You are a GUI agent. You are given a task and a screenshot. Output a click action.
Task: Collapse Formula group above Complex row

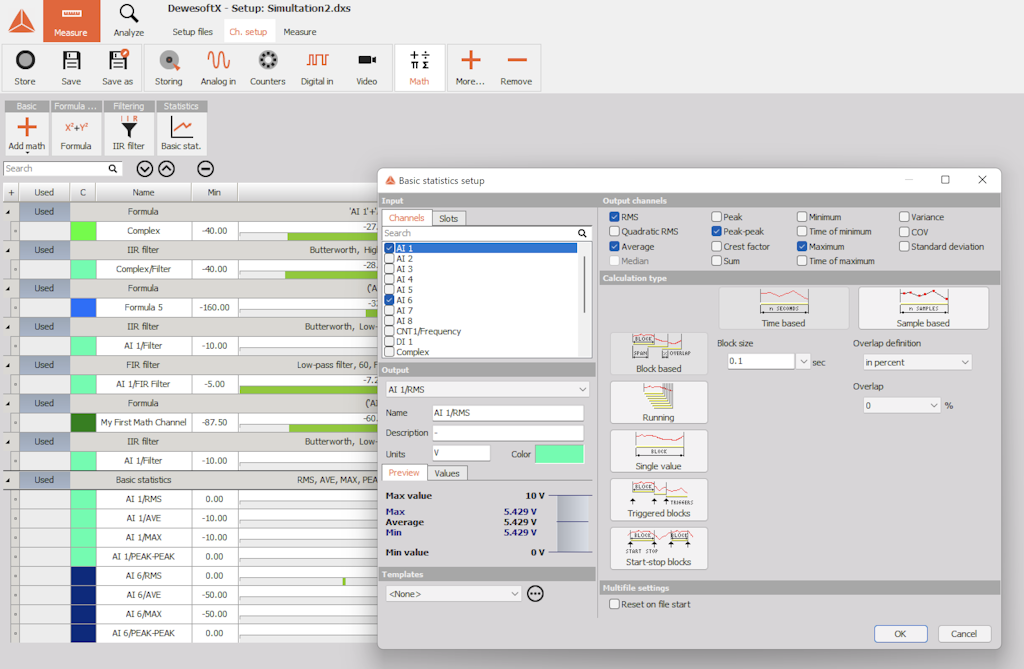pos(8,212)
